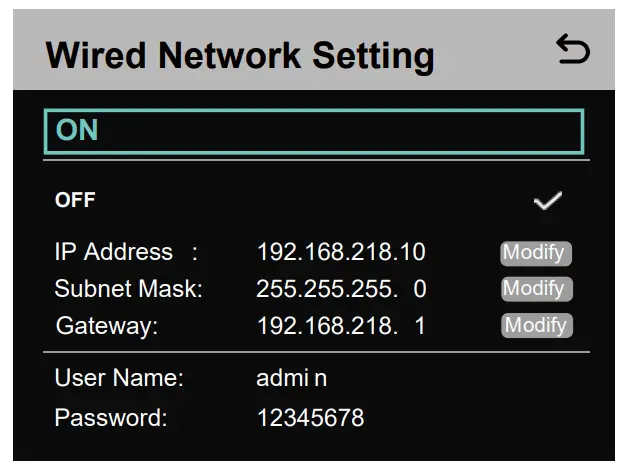This screenshot has height=466, width=643.
Task: Click the highlighted ON row border
Action: (313, 112)
